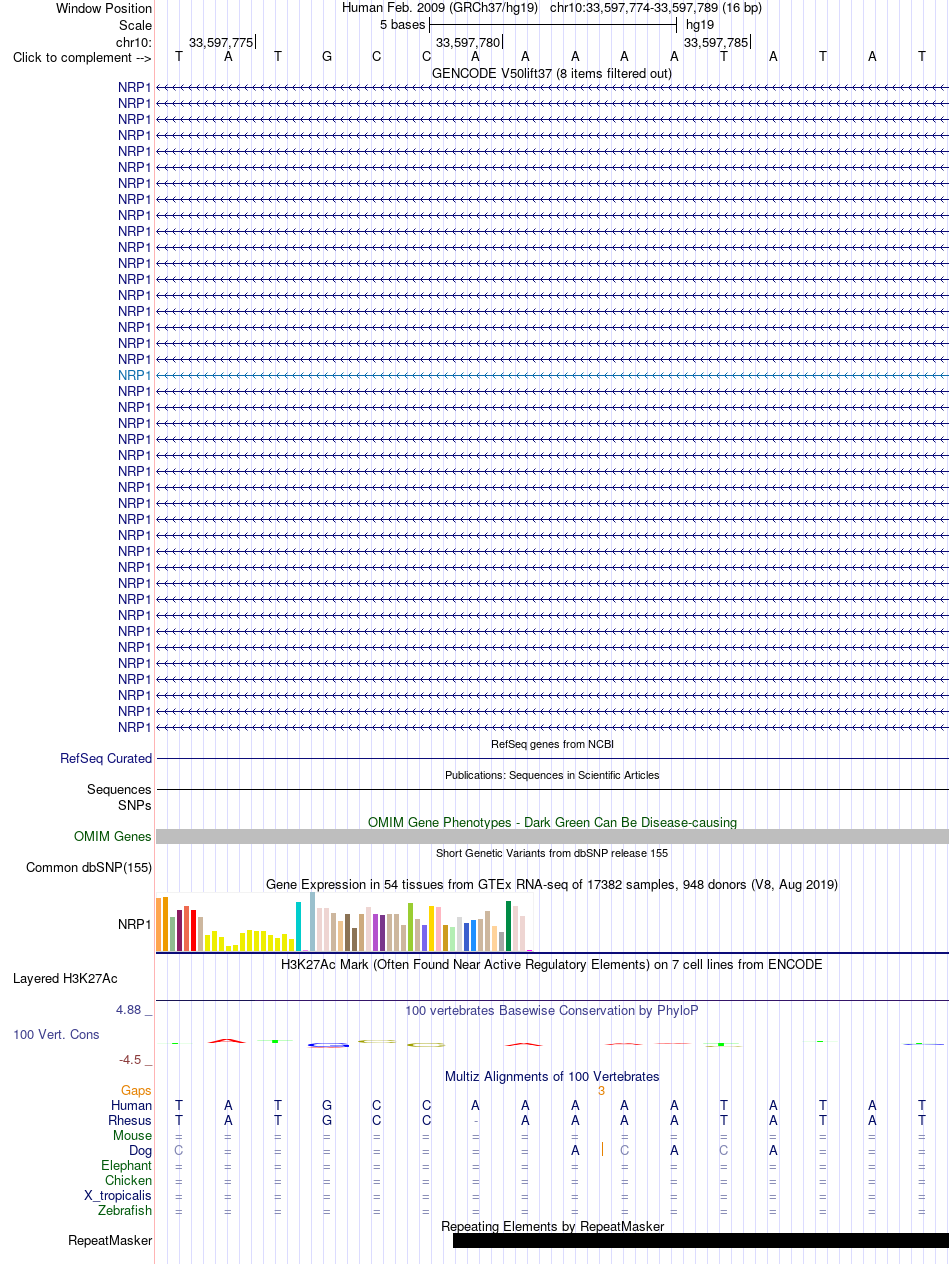
Task: Click the GENCODE V50lift37 track title
Action: 552,73
